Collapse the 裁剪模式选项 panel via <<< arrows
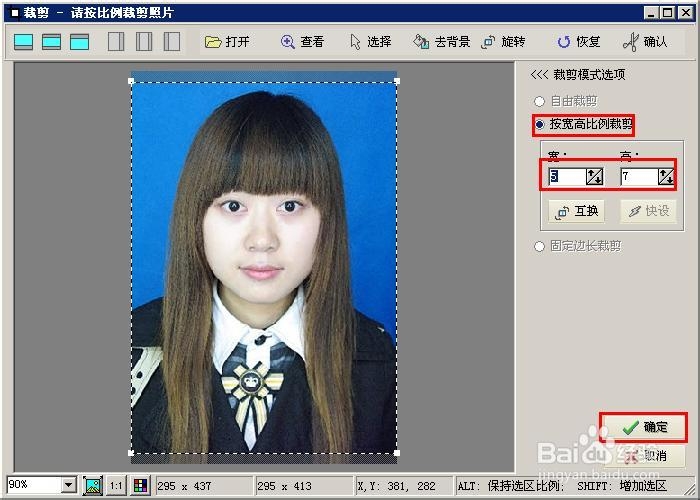 pyautogui.click(x=539, y=75)
